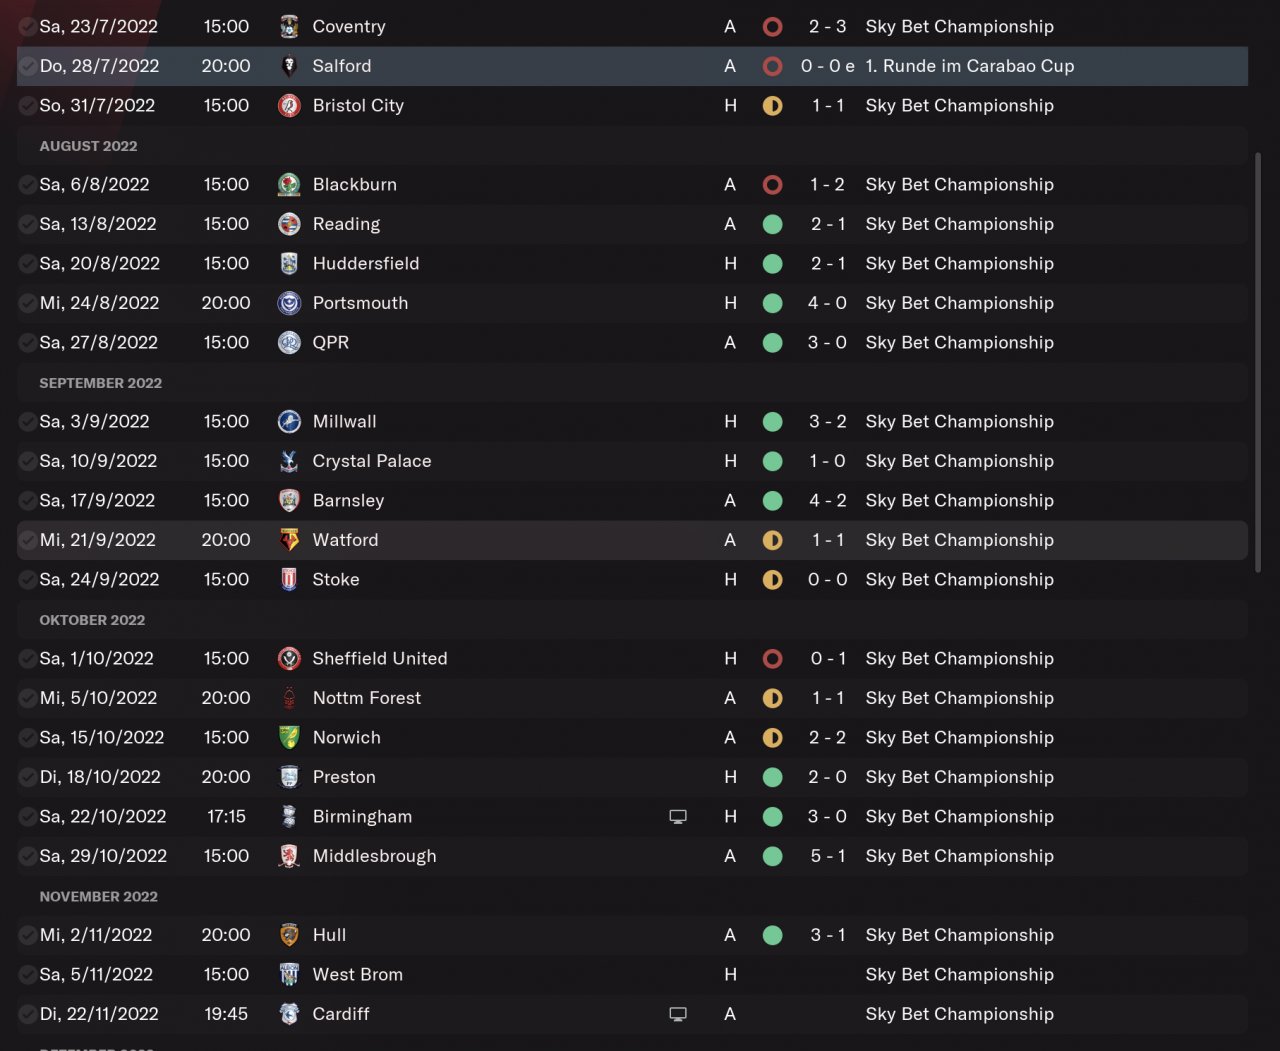Image resolution: width=1280 pixels, height=1051 pixels.
Task: Click the Millwall club badge
Action: point(289,422)
